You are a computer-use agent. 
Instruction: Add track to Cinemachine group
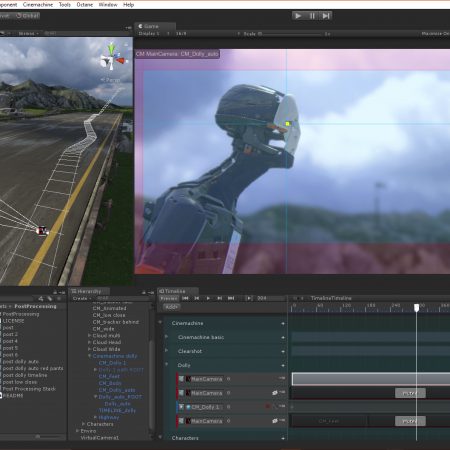coord(283,323)
